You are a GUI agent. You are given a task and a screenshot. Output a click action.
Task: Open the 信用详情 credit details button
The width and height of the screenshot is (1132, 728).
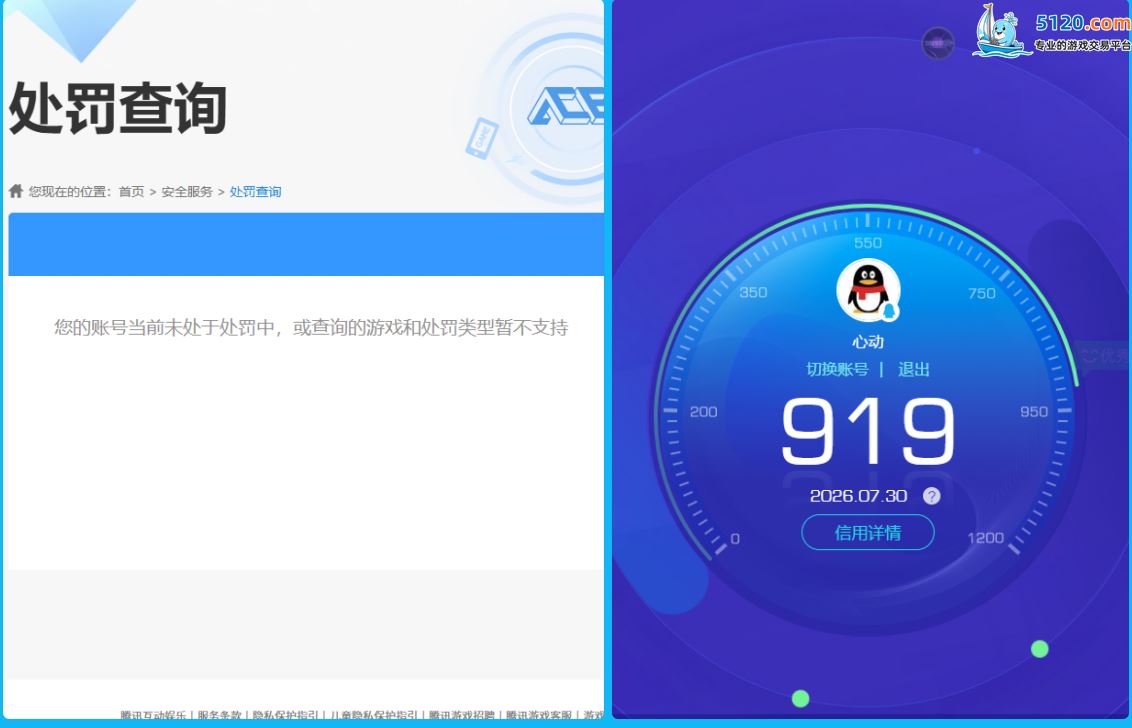[868, 532]
